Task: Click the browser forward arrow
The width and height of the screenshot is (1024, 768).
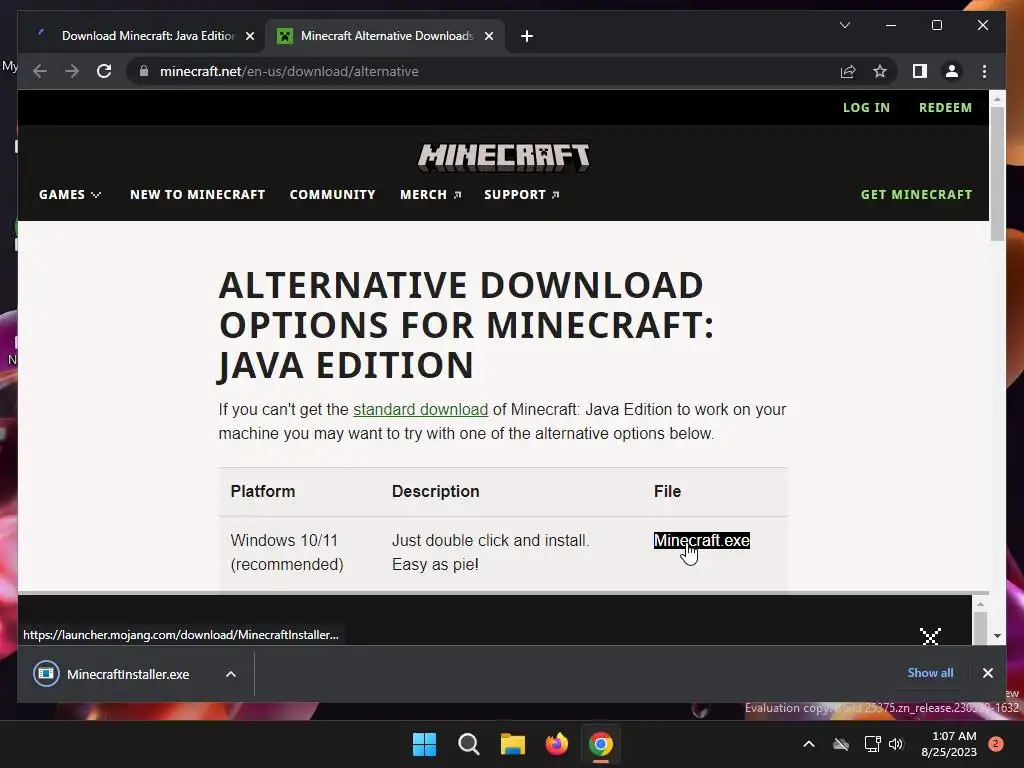Action: tap(72, 71)
